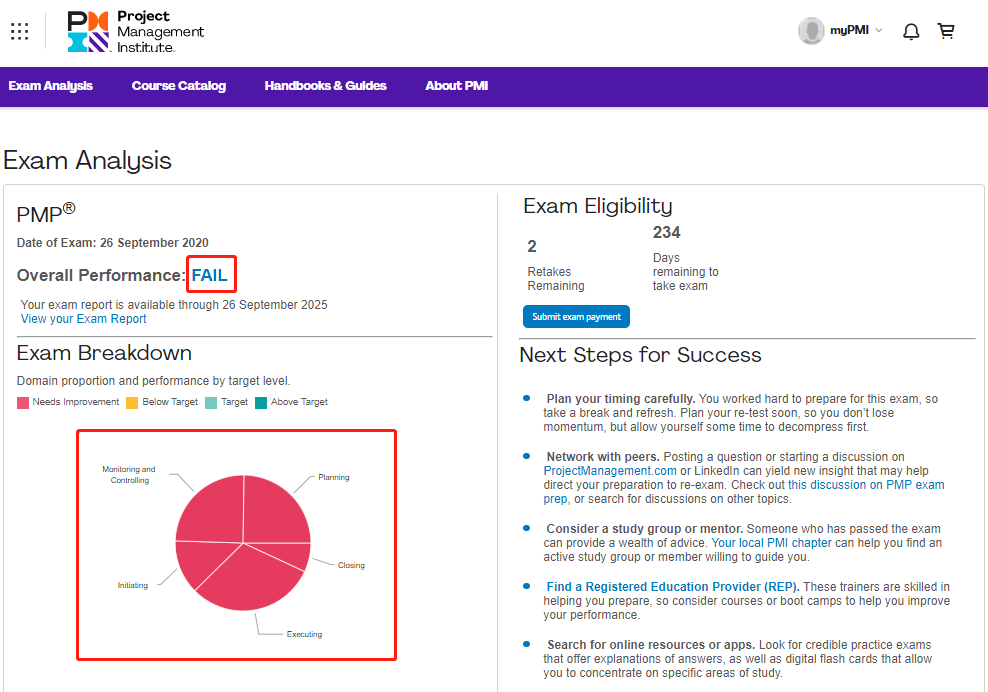This screenshot has width=988, height=692.
Task: Open the apps grid menu icon
Action: coord(20,31)
